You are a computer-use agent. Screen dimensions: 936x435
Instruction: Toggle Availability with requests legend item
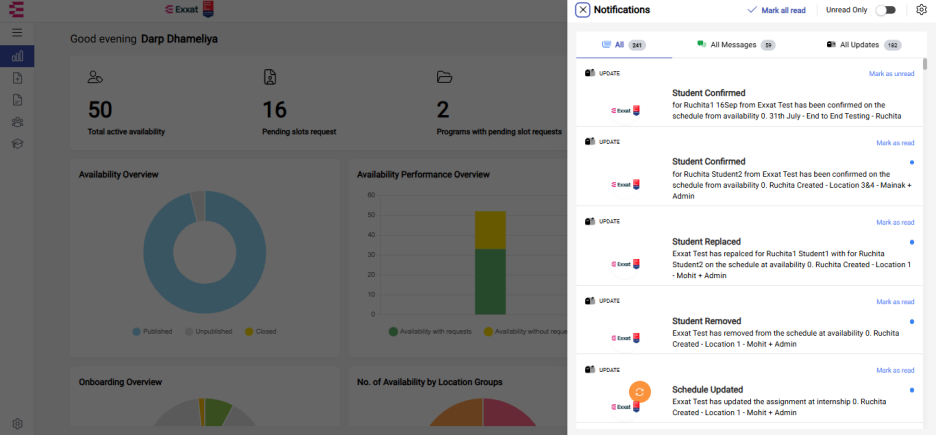(x=430, y=331)
